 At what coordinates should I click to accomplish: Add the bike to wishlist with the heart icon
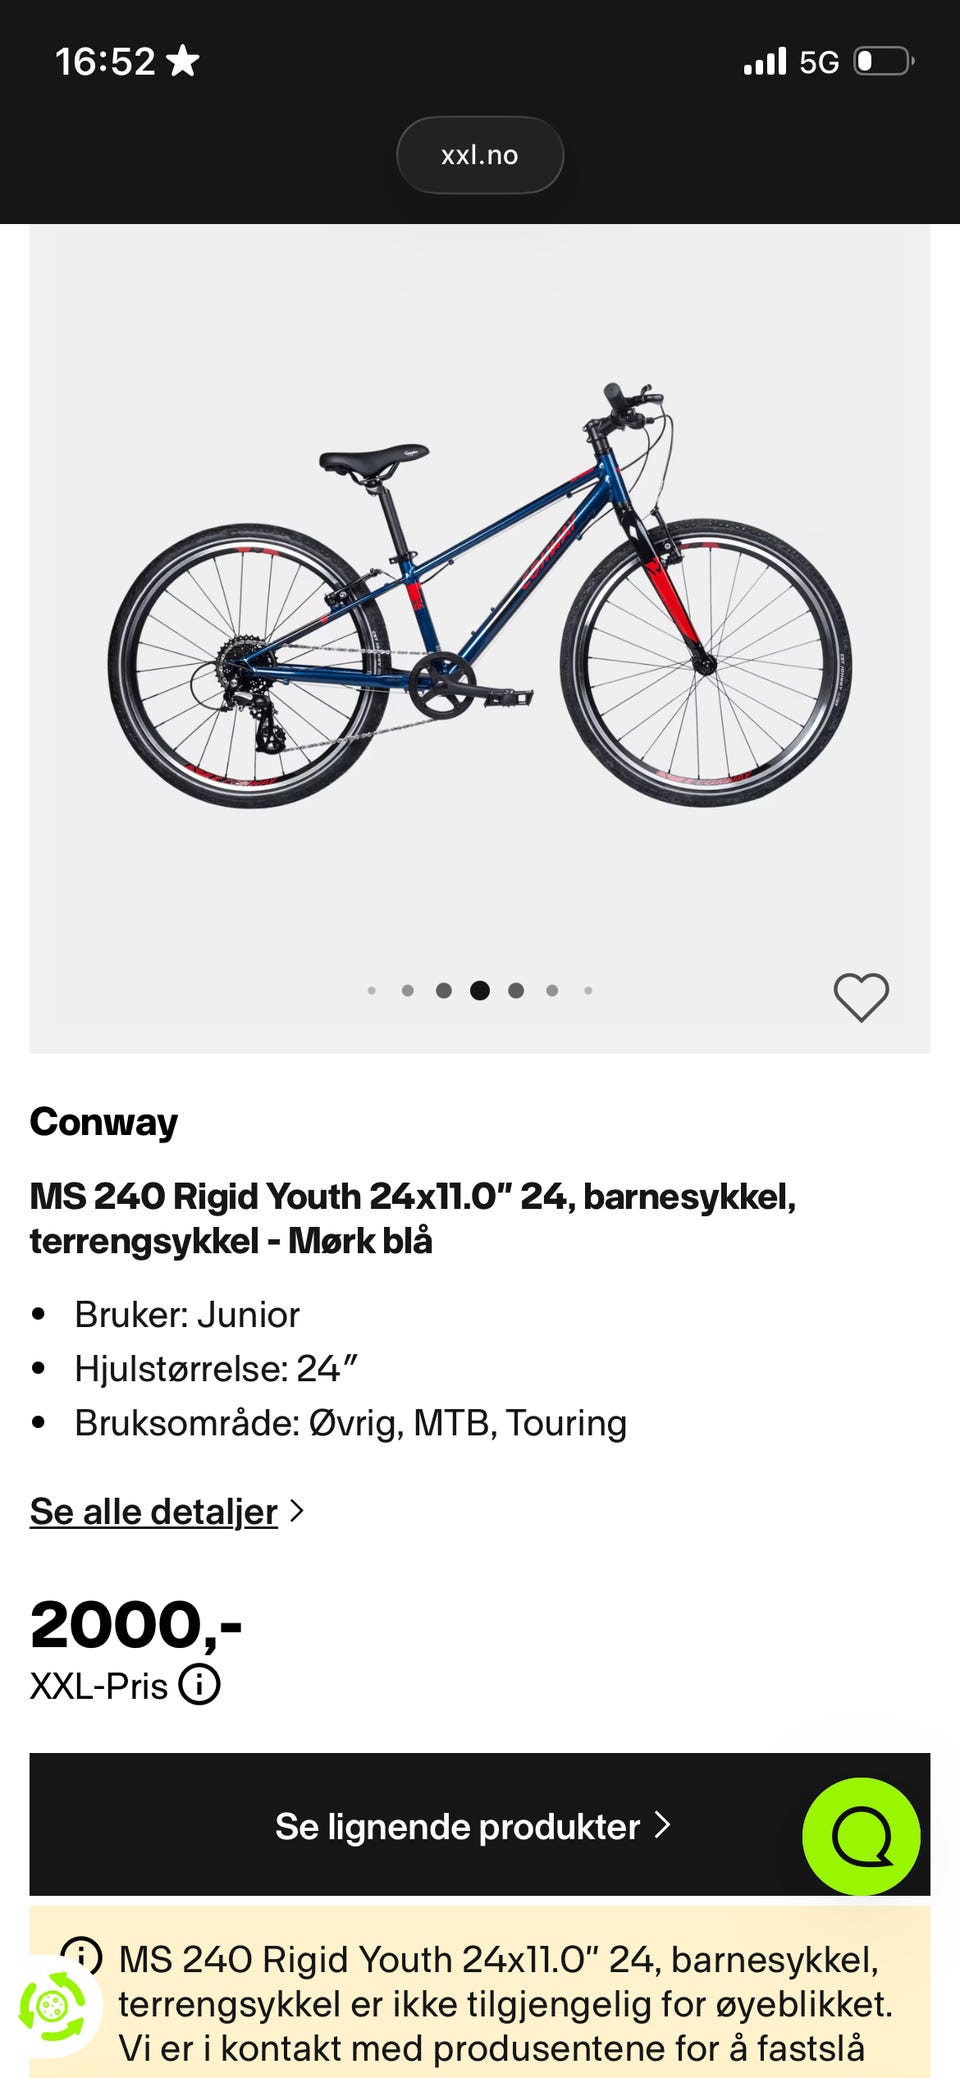(x=861, y=996)
